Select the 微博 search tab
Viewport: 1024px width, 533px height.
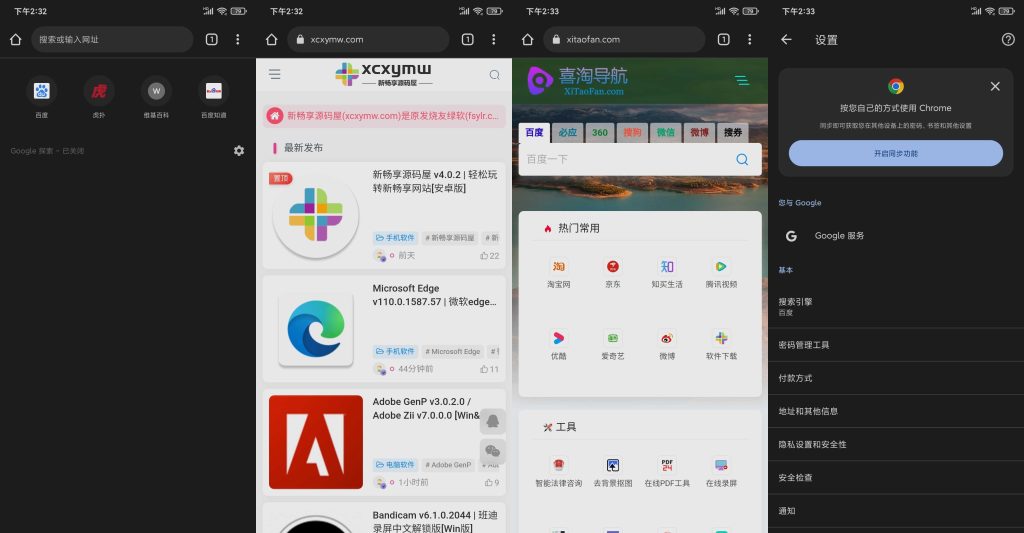pos(699,133)
